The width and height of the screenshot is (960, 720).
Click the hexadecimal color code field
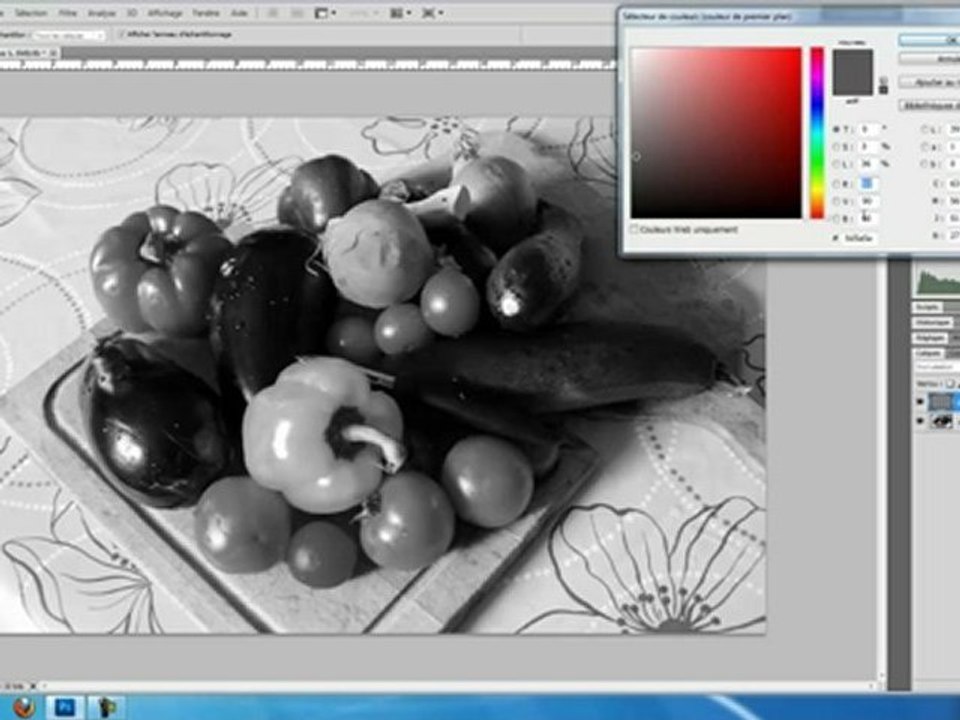[x=858, y=238]
